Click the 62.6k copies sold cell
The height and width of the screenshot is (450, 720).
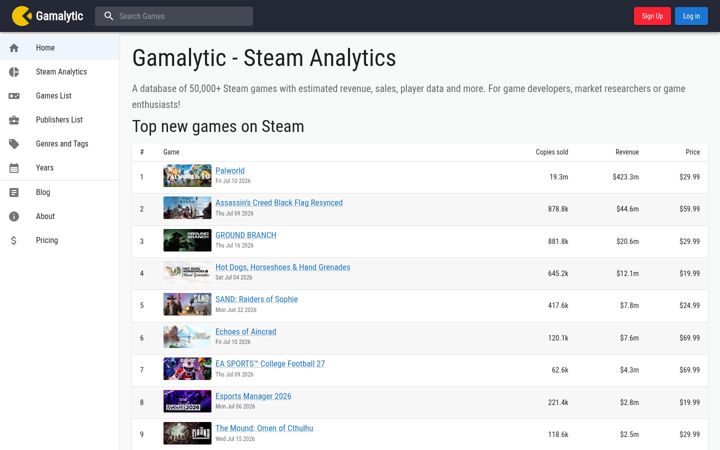pyautogui.click(x=560, y=370)
